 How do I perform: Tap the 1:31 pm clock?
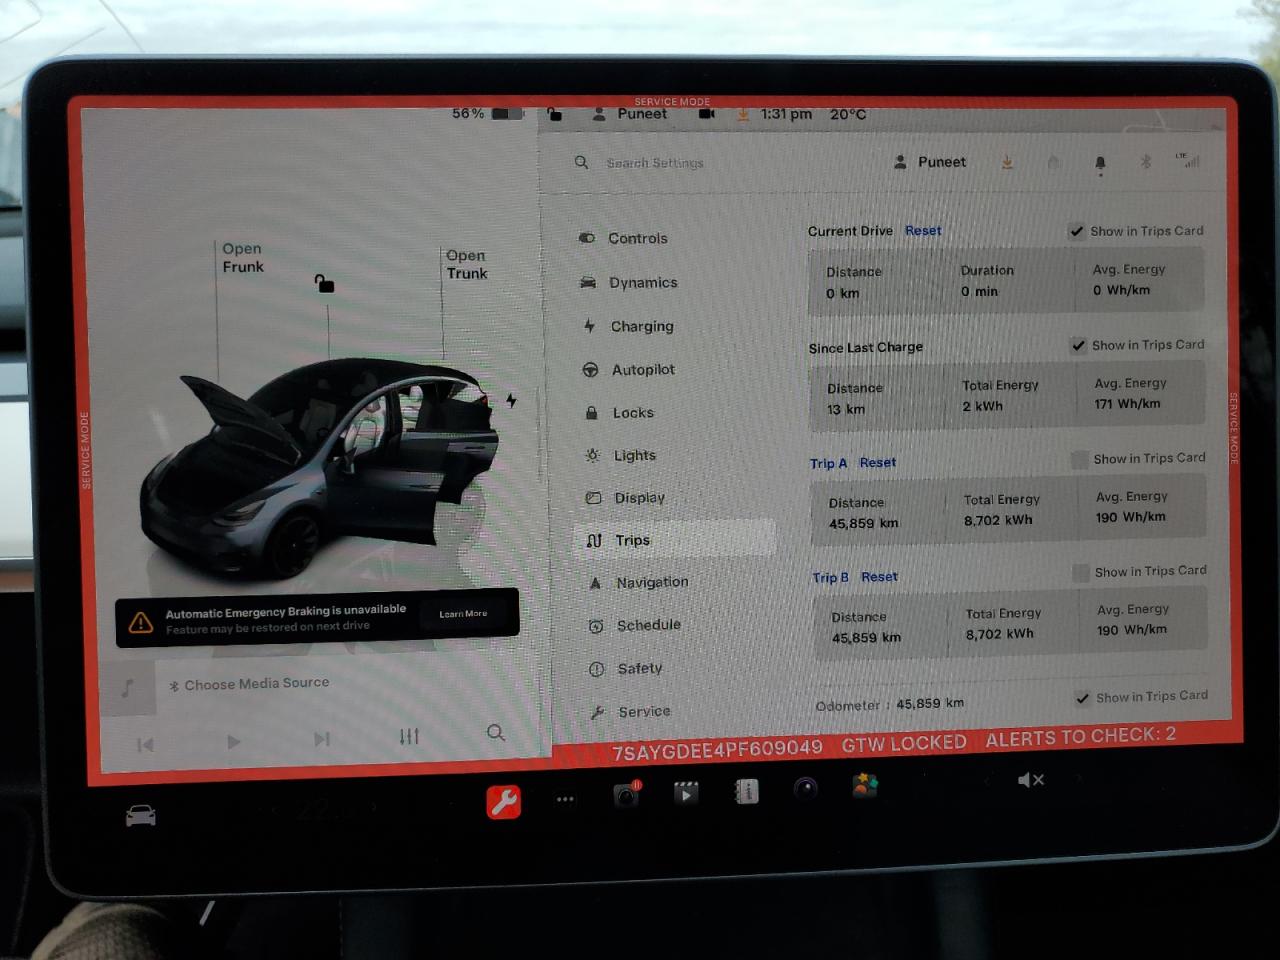click(786, 114)
